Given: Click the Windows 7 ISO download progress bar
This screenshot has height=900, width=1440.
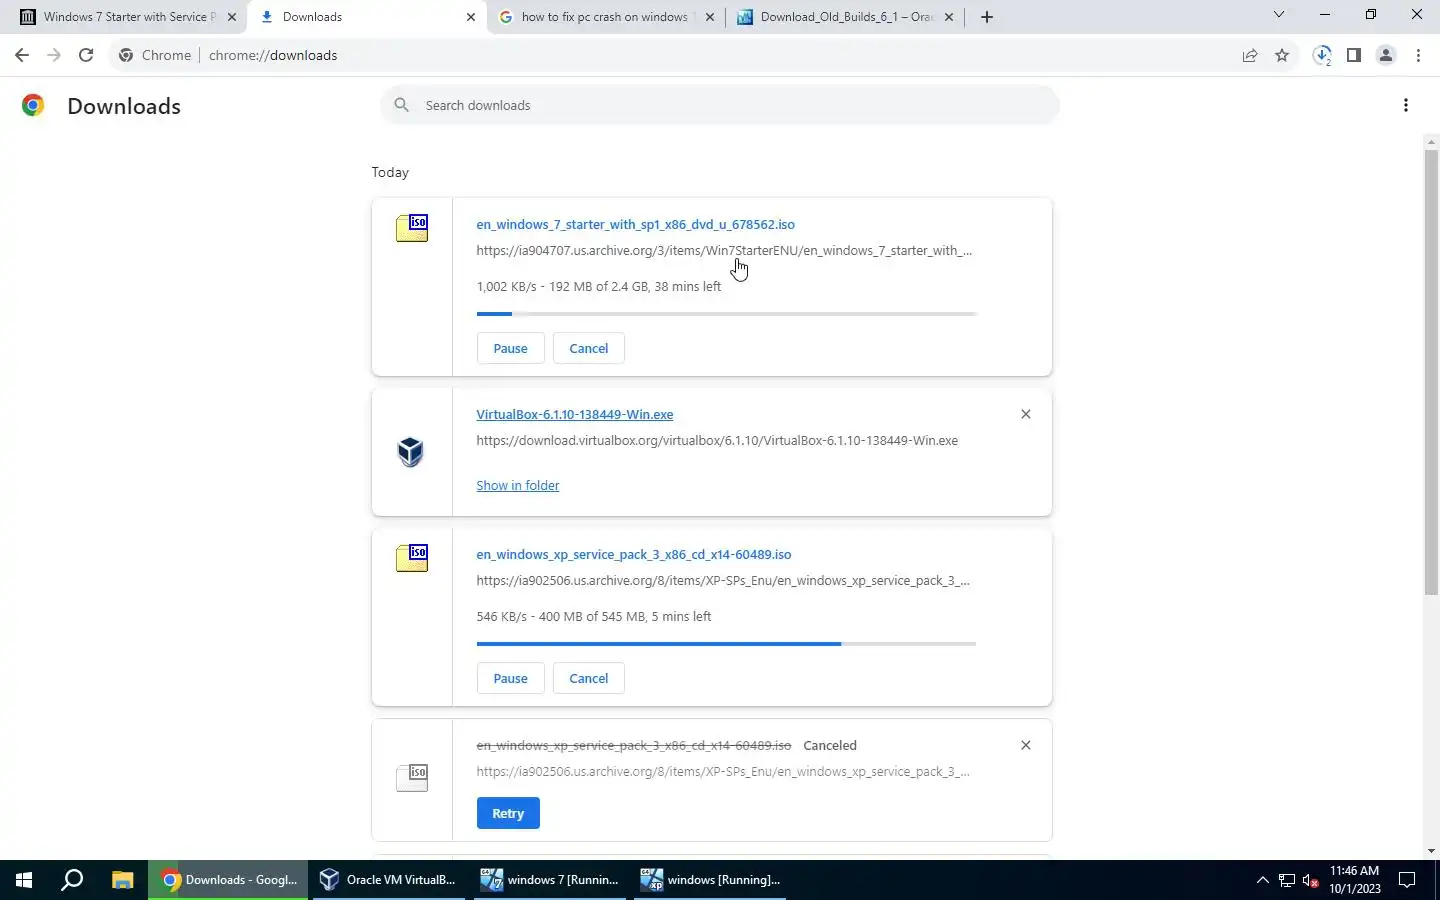Looking at the screenshot, I should click(x=726, y=314).
